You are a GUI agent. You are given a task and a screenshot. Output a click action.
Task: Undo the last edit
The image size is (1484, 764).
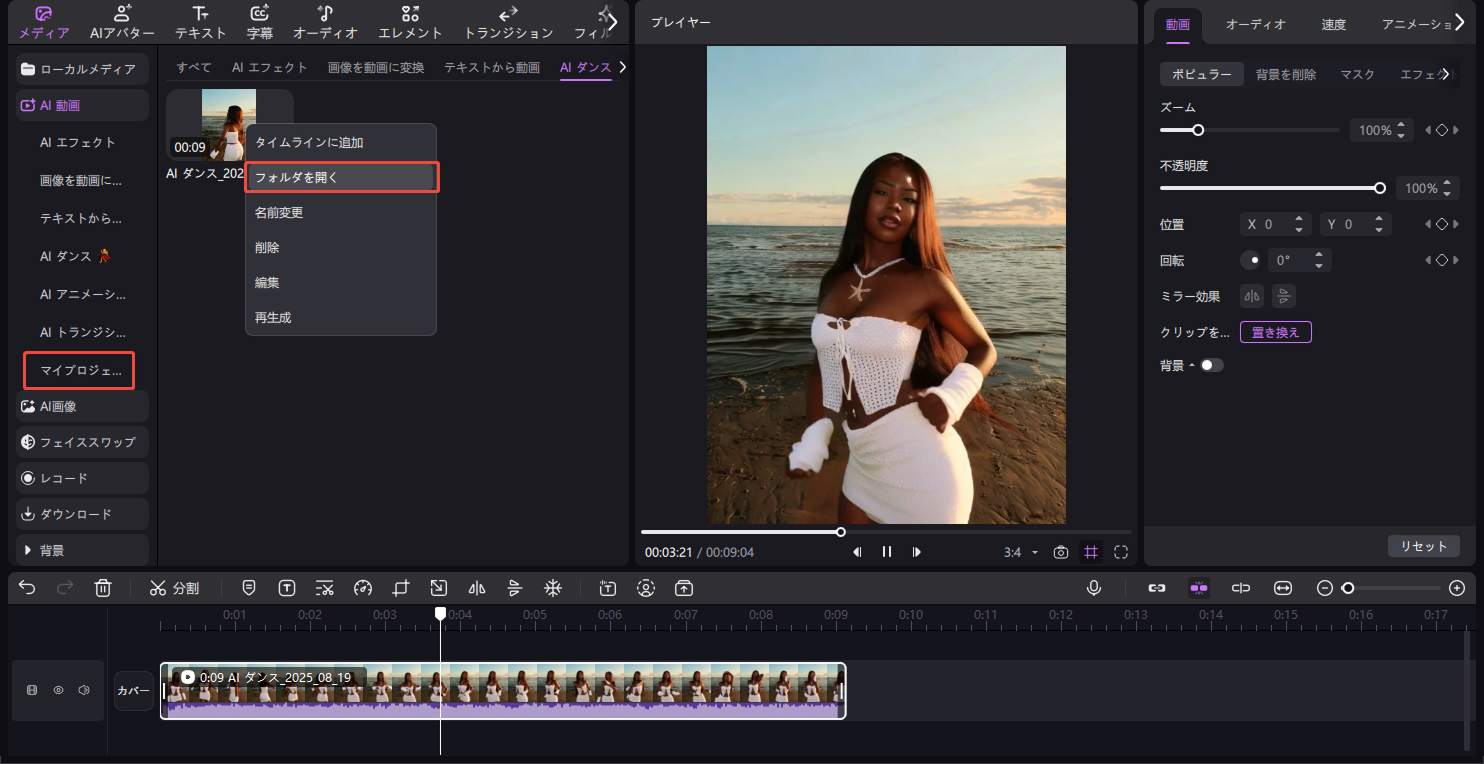pos(27,588)
